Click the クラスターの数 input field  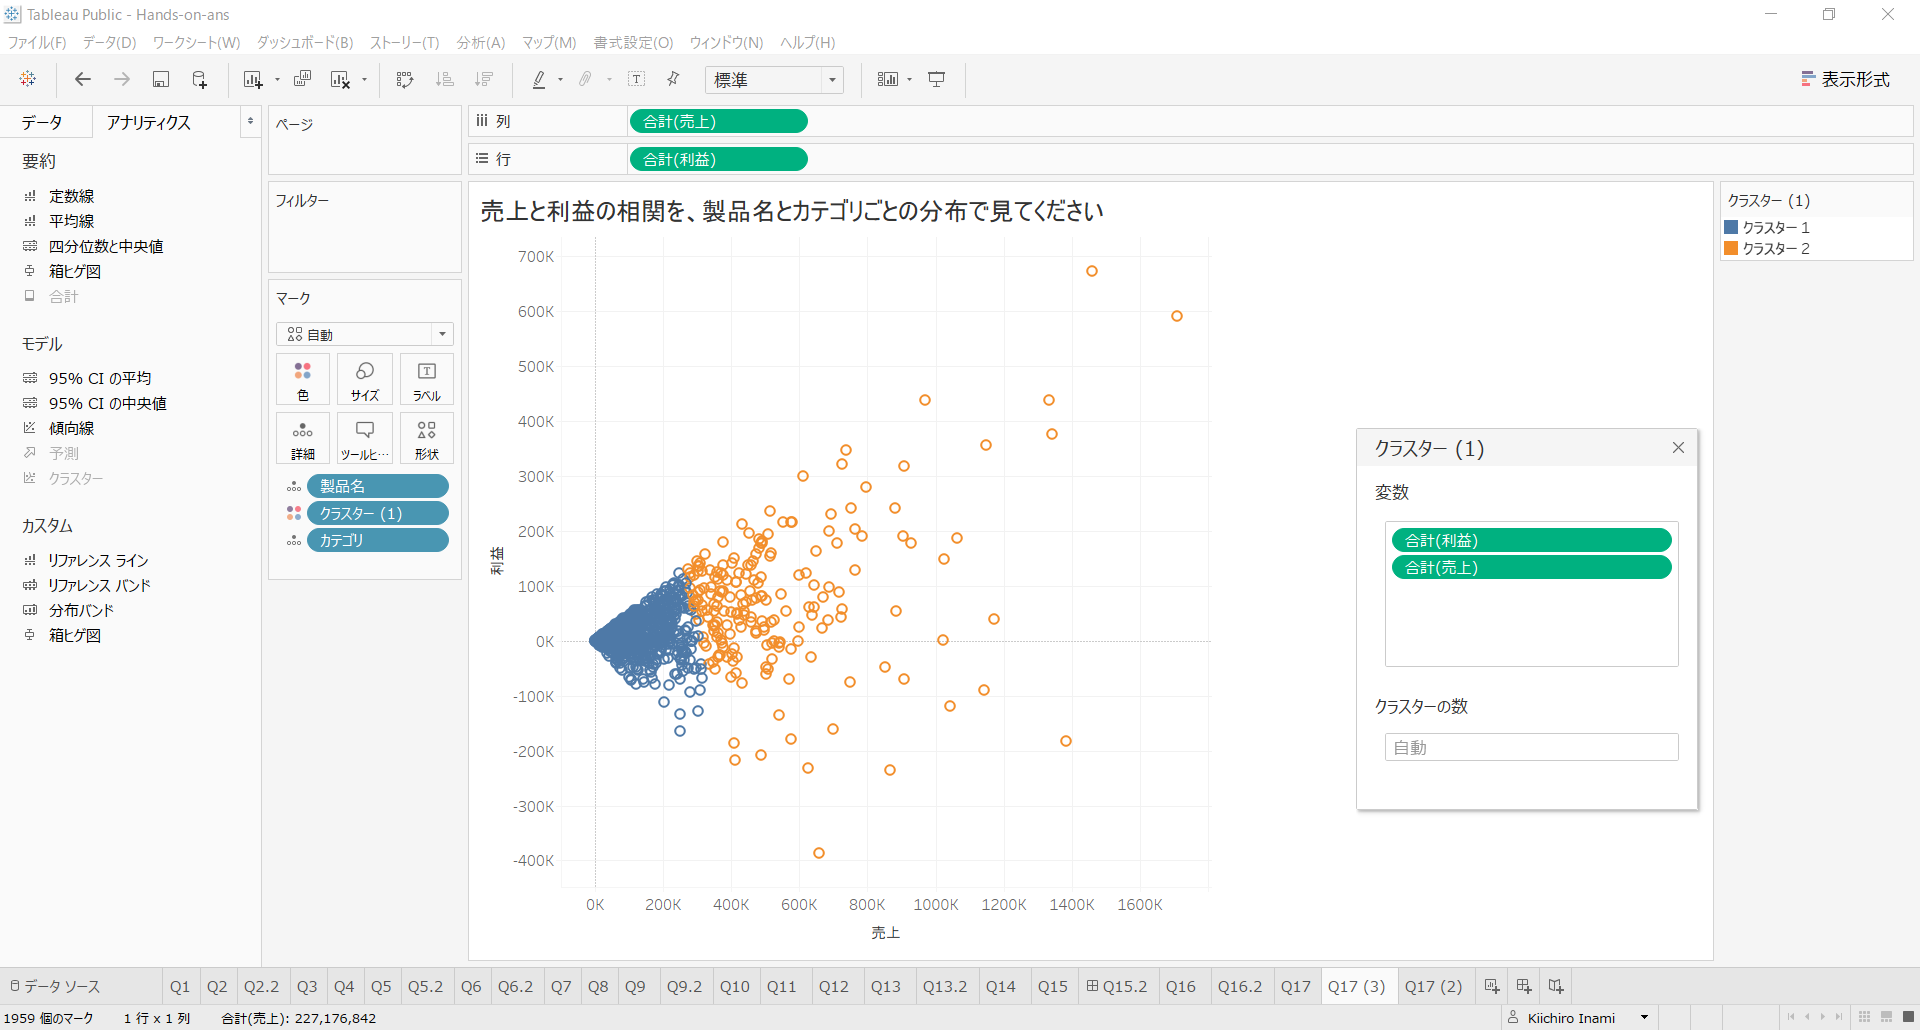(1531, 747)
